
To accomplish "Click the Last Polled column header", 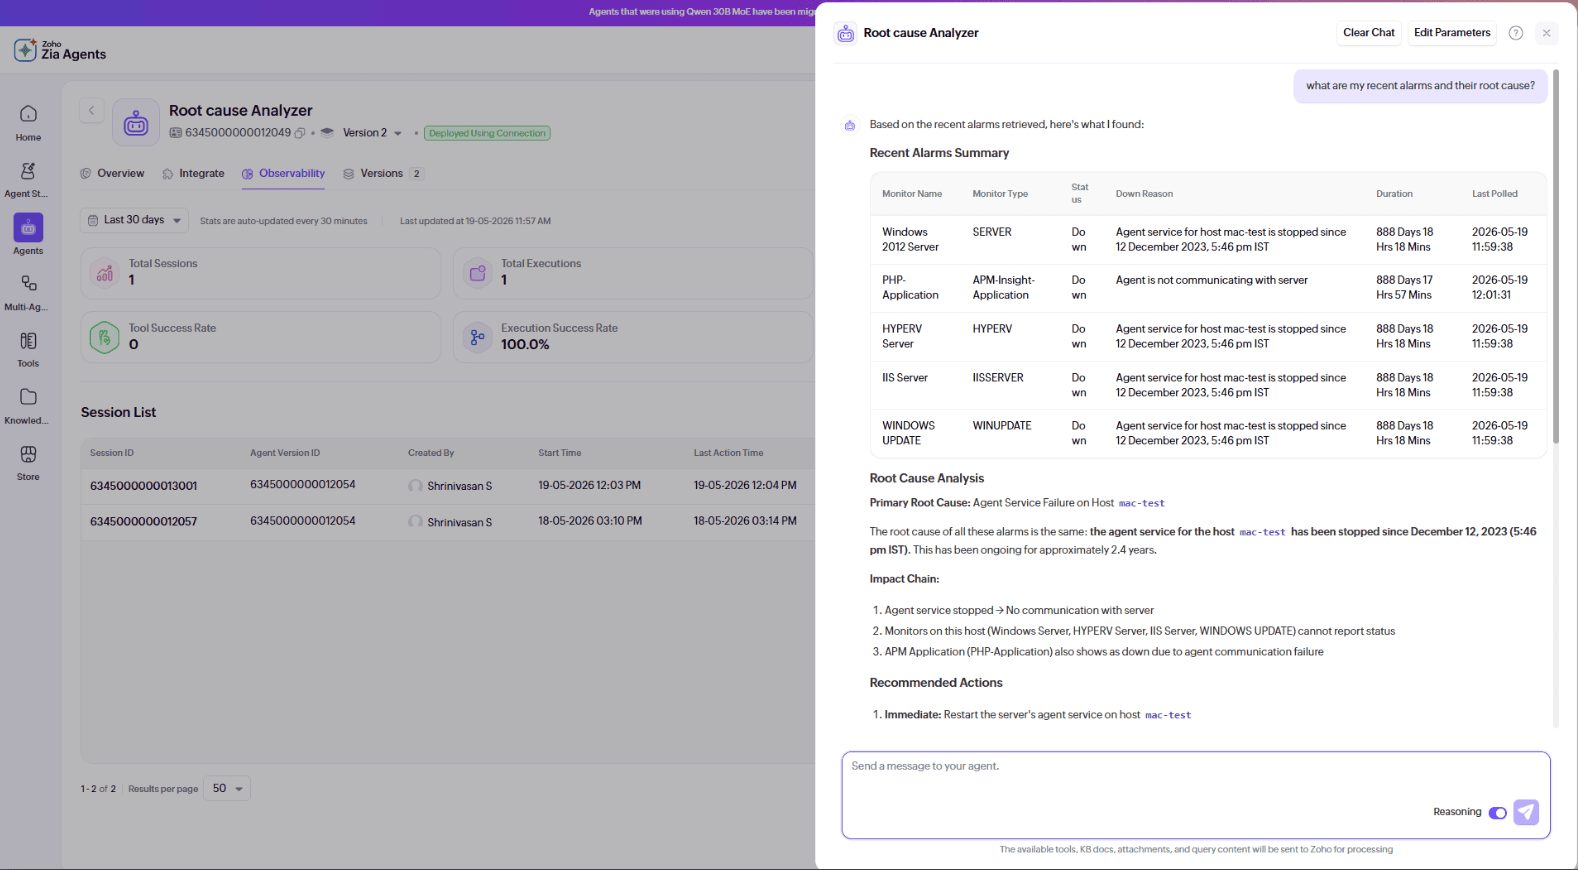I will [1494, 194].
